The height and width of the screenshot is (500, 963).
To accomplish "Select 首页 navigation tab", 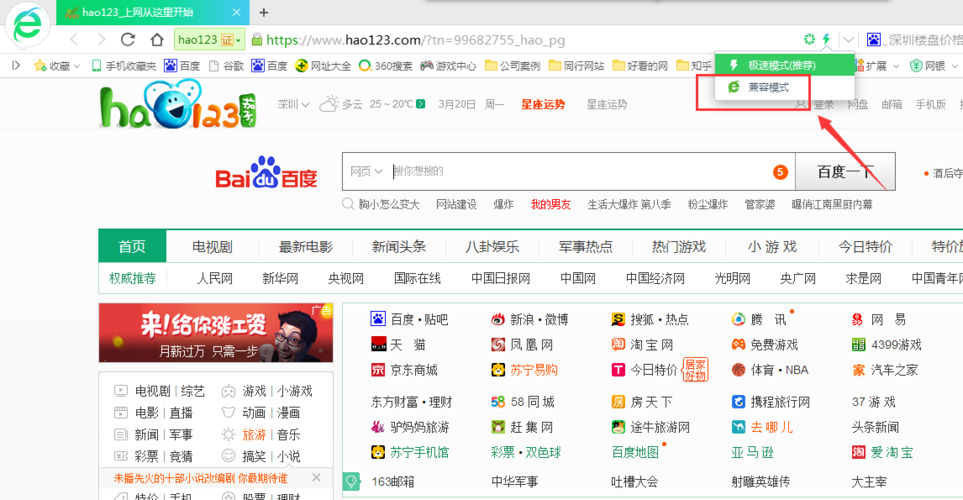I will tap(132, 246).
